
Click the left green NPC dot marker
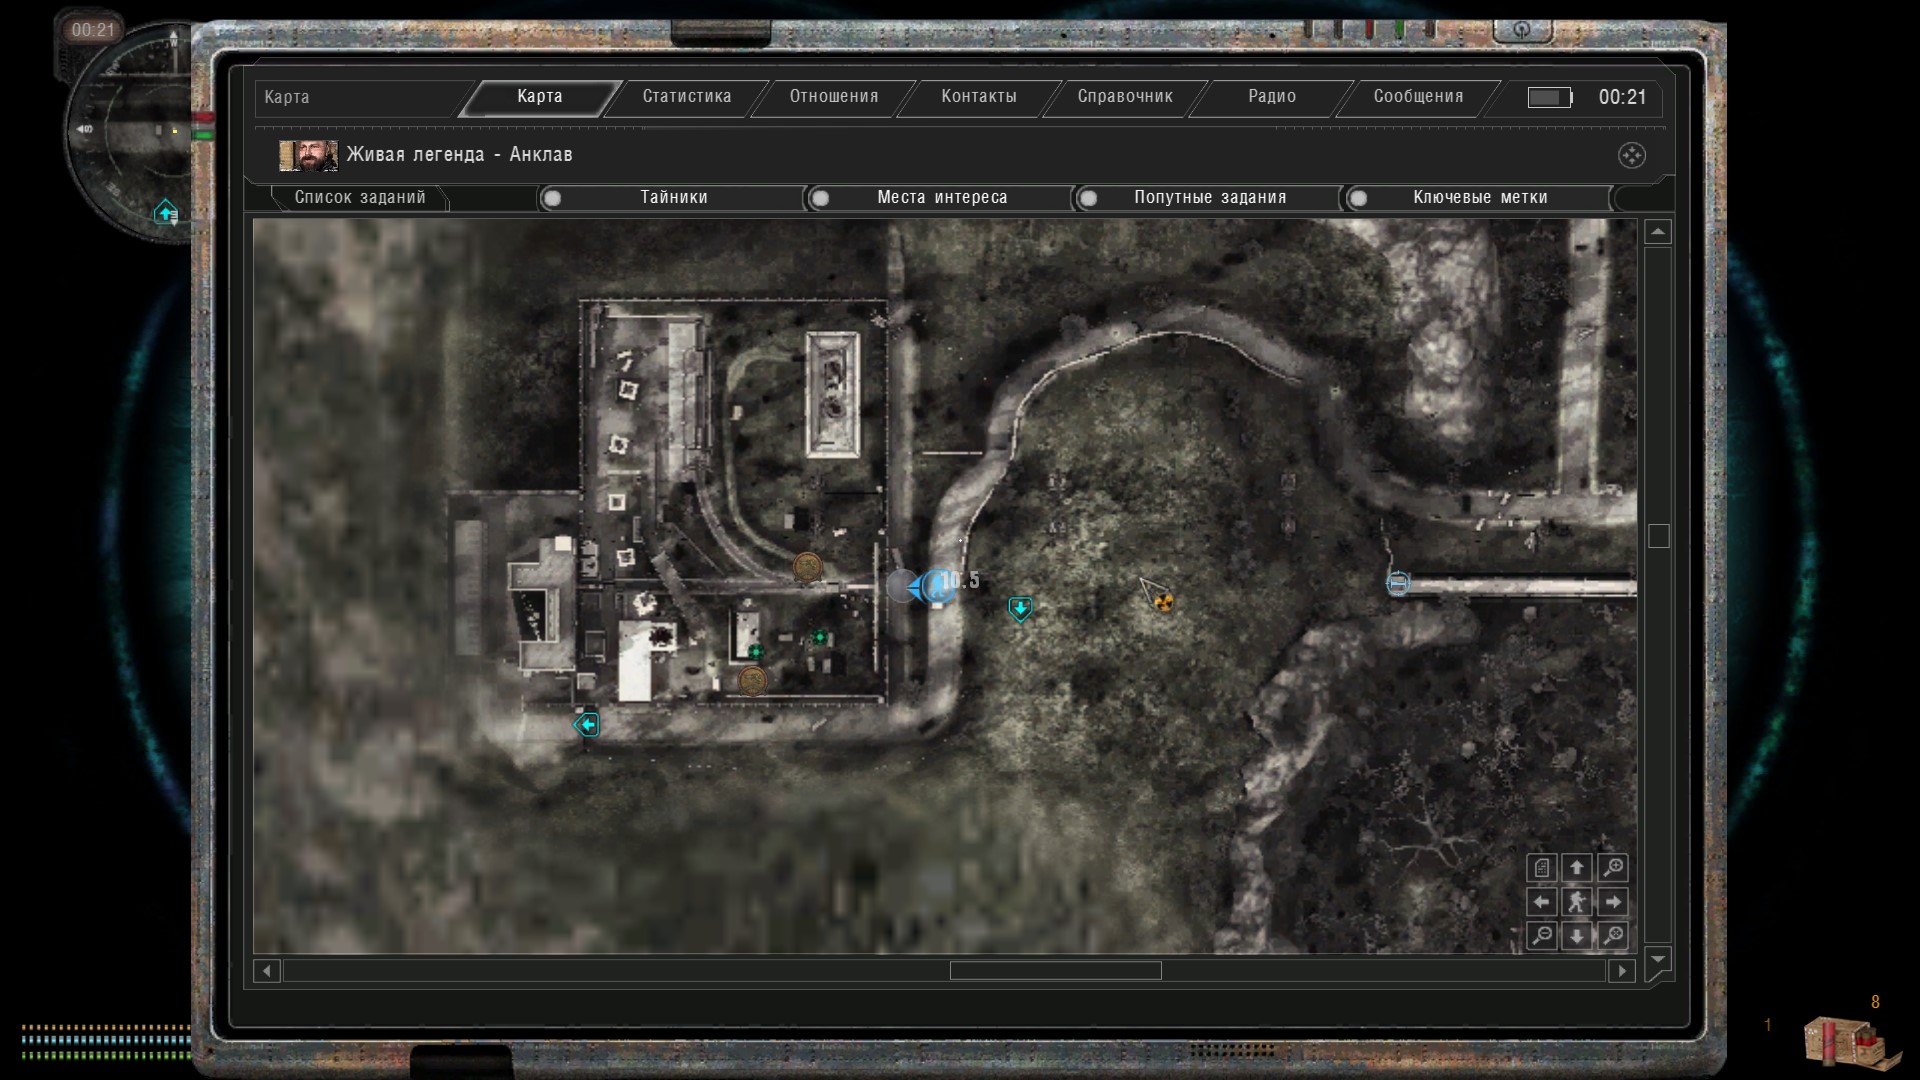coord(756,652)
